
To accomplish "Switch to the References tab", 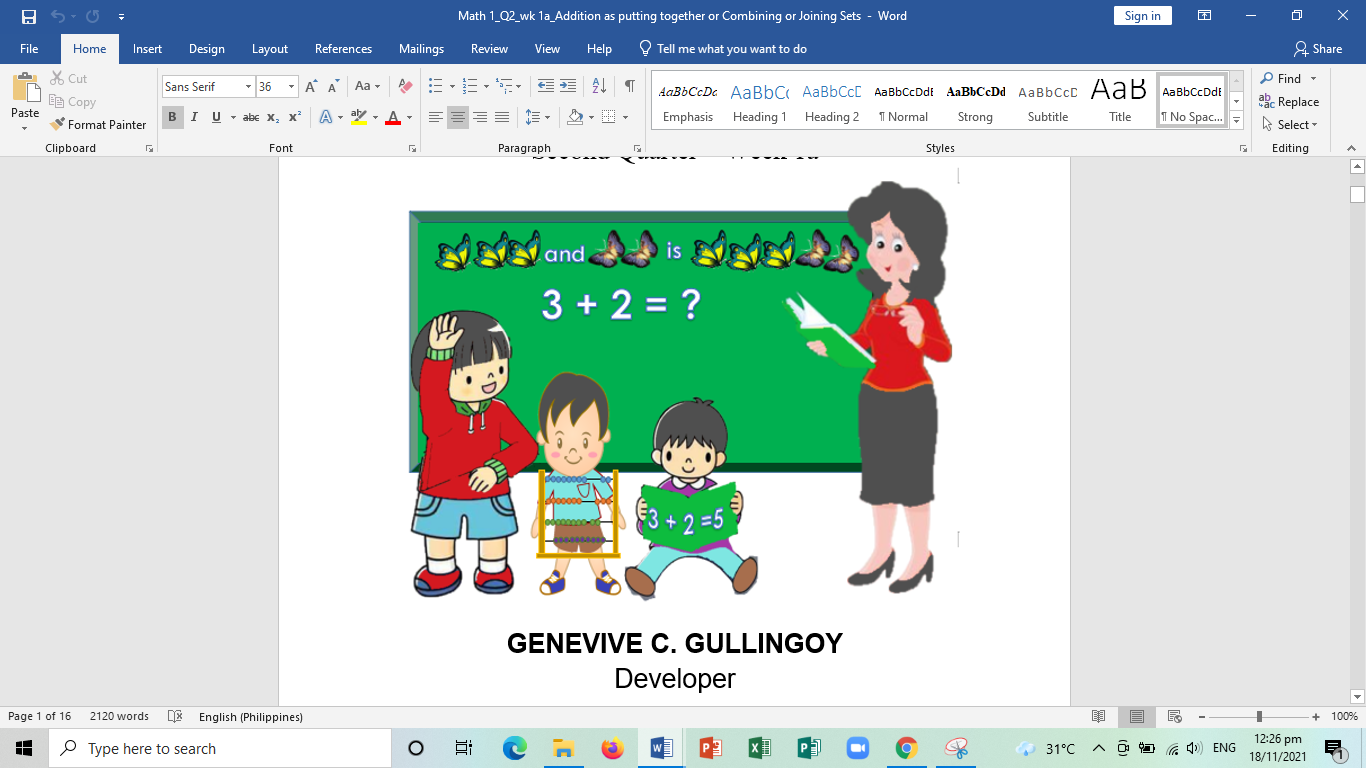I will click(343, 49).
